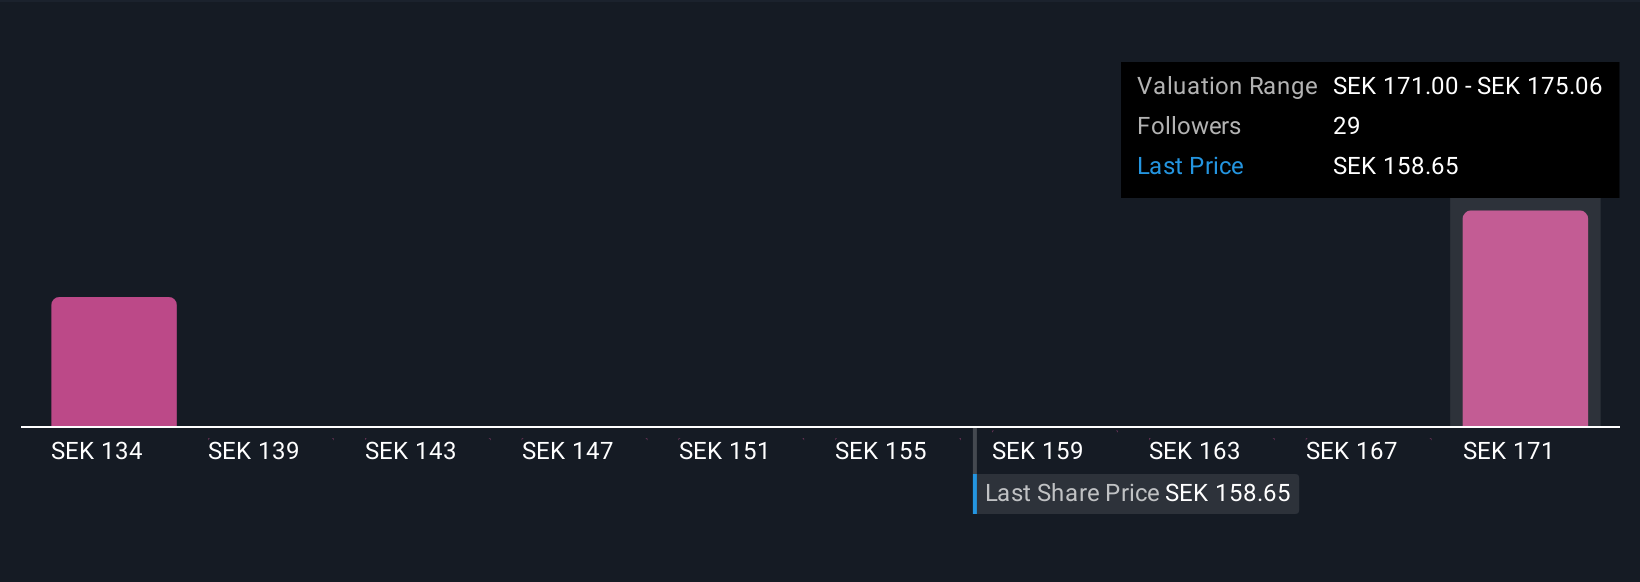Click the SEK 167 axis label

click(x=1352, y=451)
